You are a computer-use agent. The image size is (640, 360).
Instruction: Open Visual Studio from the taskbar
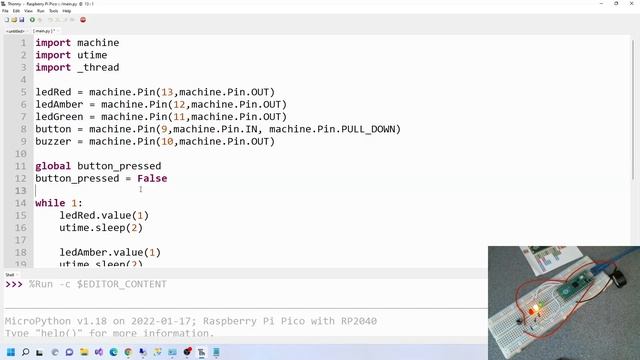[99, 352]
